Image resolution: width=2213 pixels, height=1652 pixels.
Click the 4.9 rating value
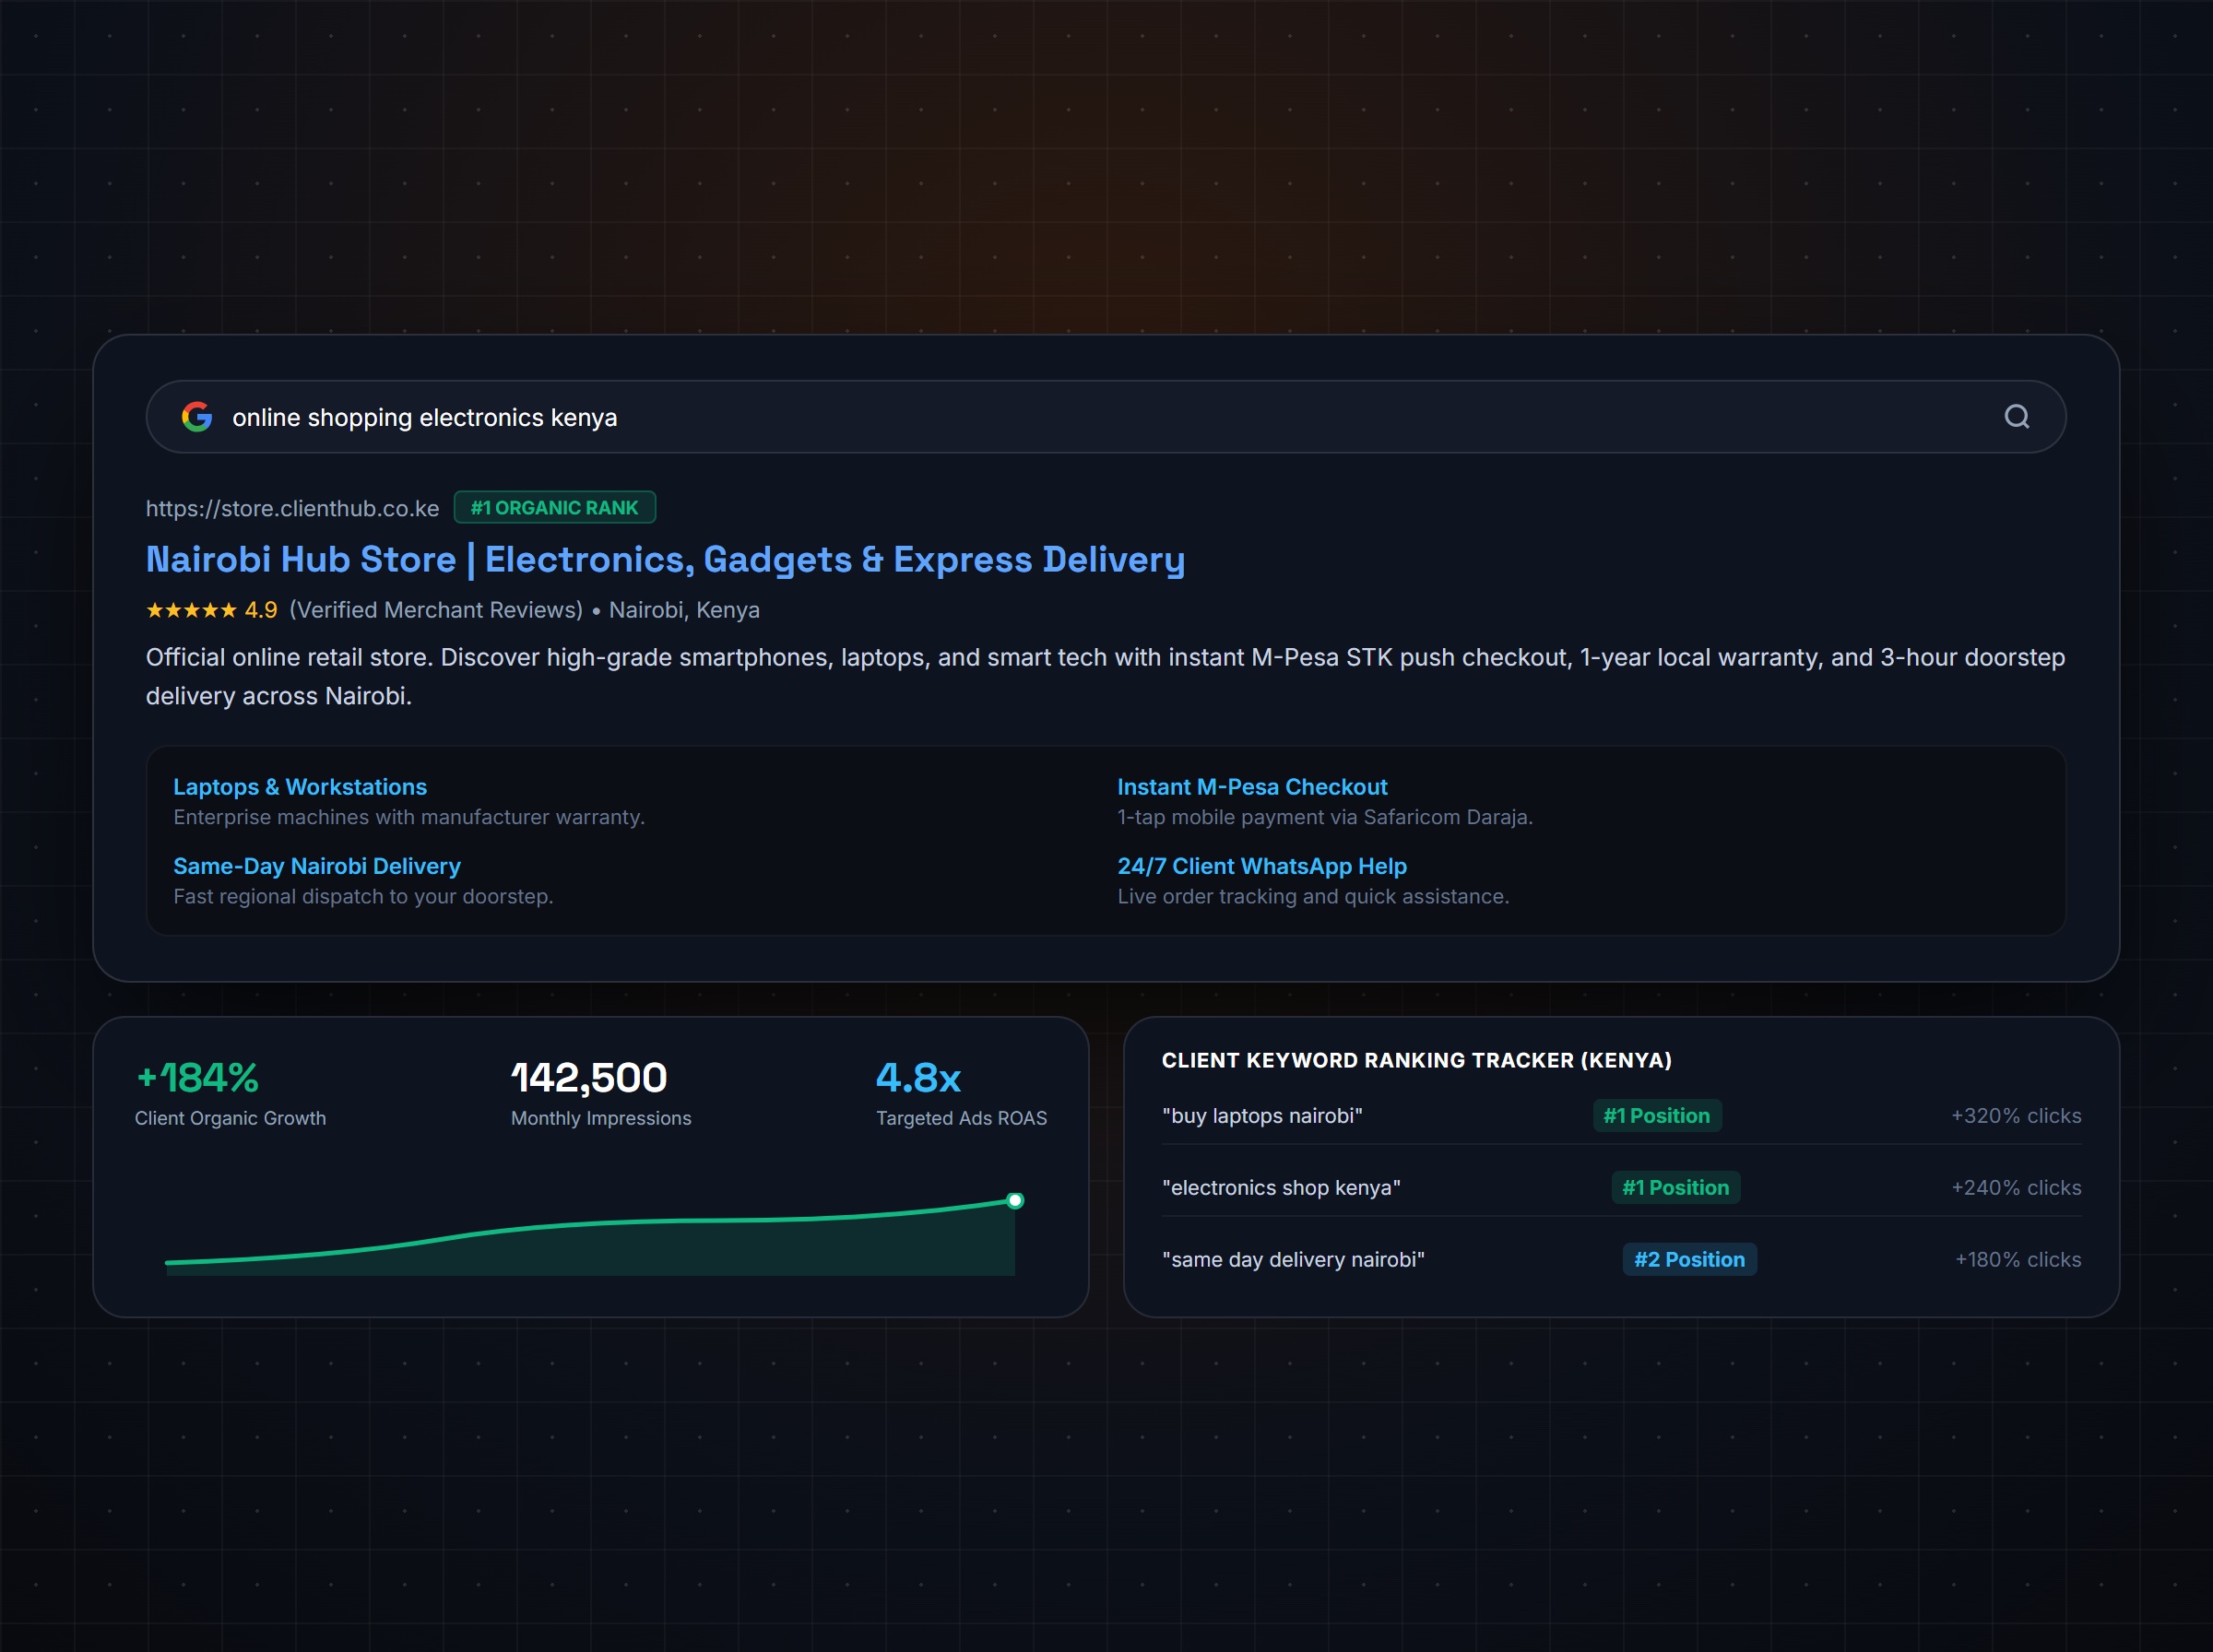(x=261, y=610)
